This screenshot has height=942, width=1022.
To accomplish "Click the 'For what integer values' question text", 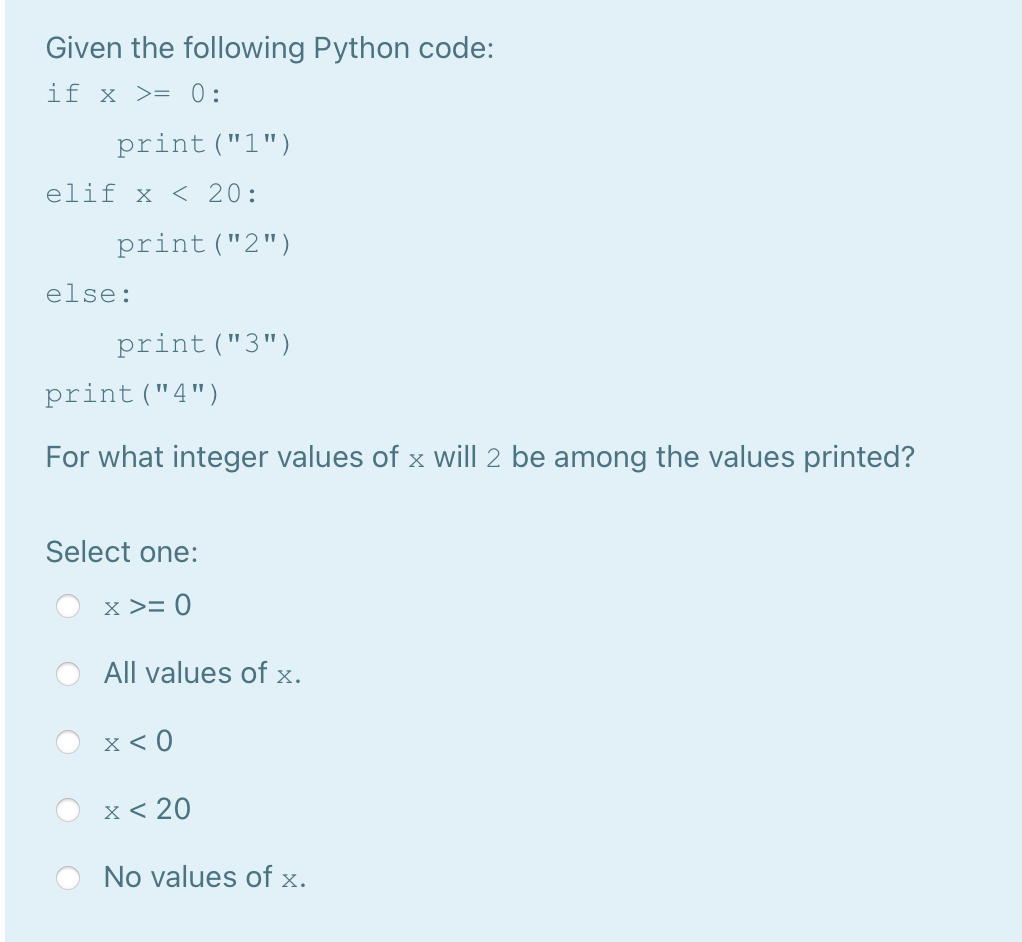I will [x=480, y=458].
